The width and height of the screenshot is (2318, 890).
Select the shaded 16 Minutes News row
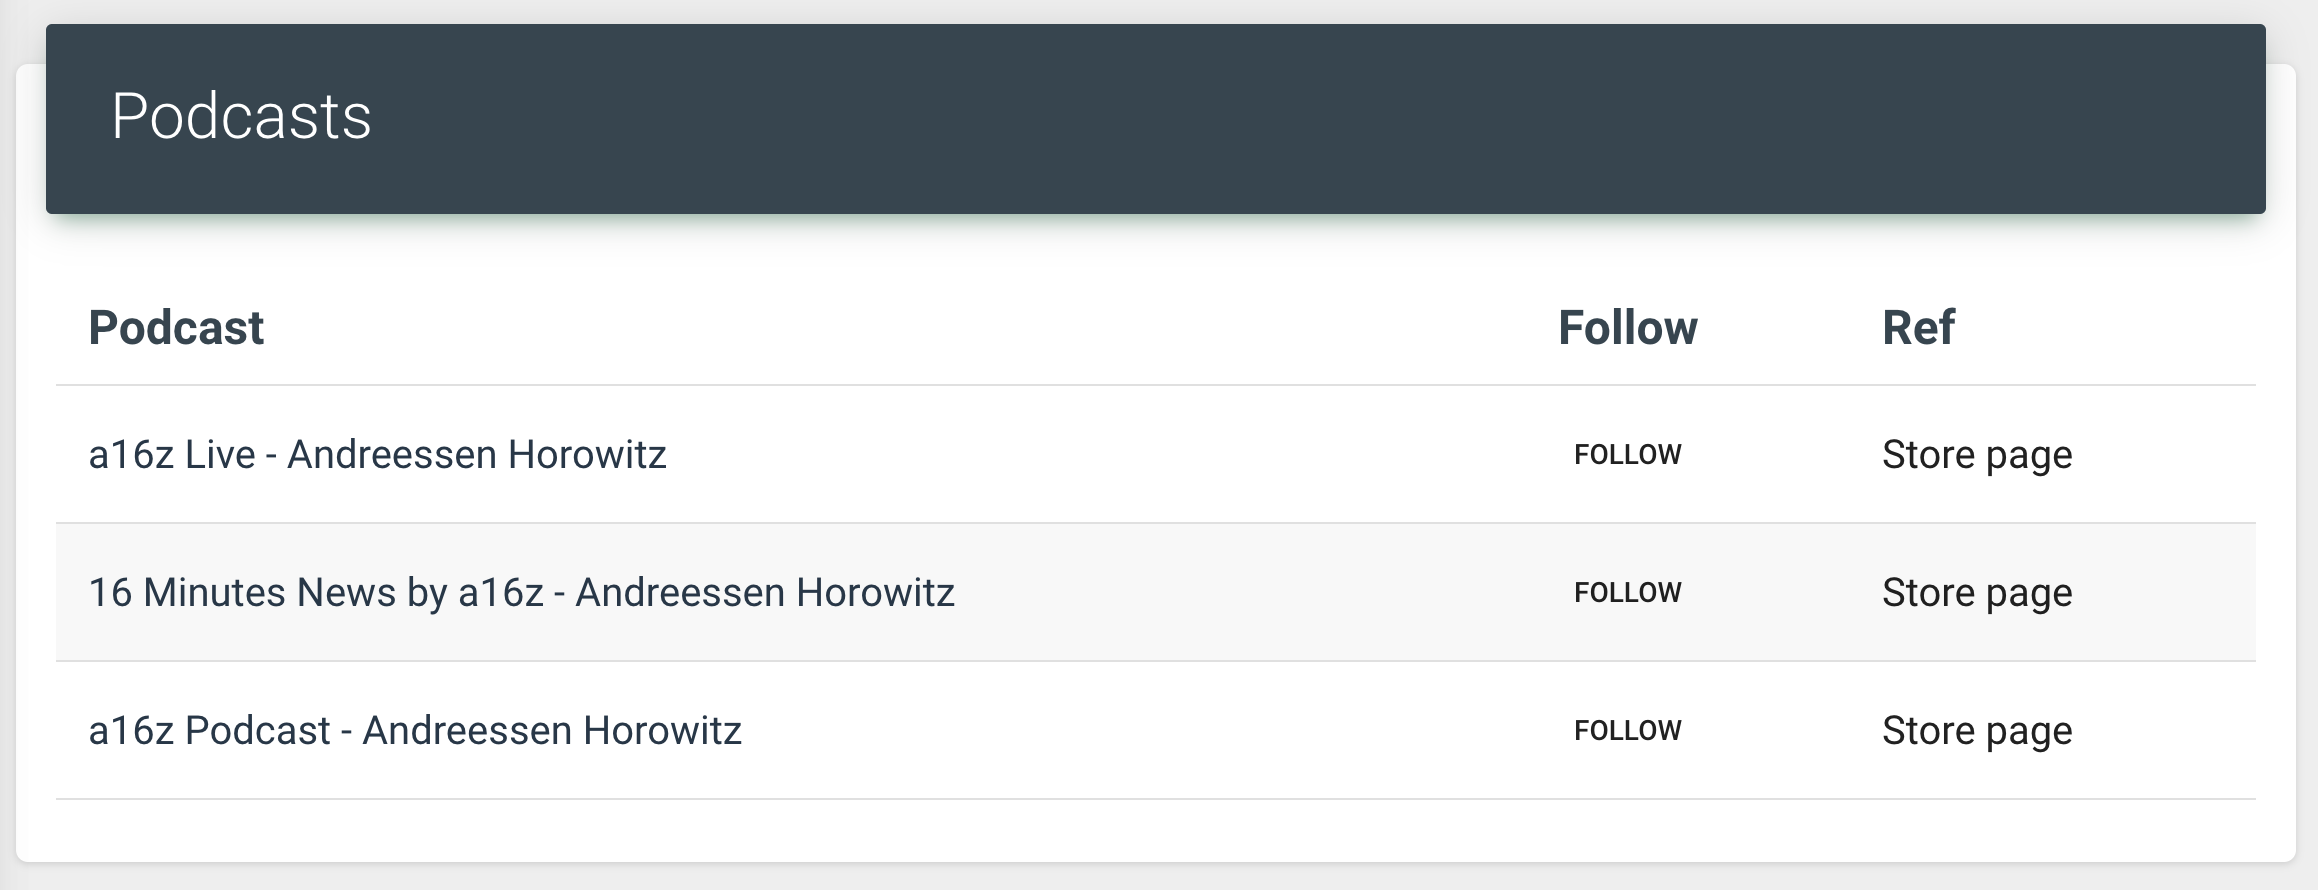click(x=1156, y=593)
